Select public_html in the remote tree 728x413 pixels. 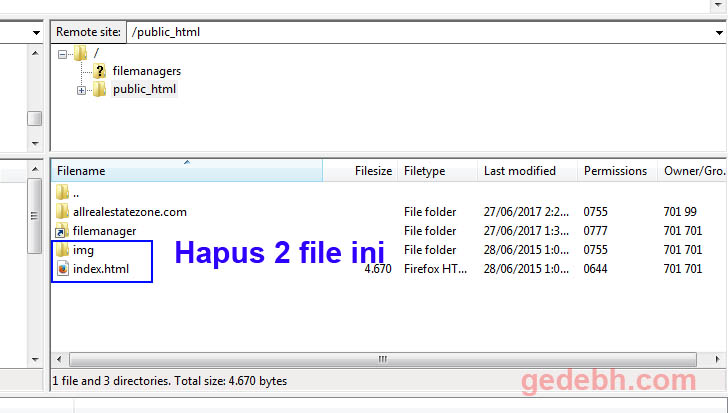tap(144, 89)
